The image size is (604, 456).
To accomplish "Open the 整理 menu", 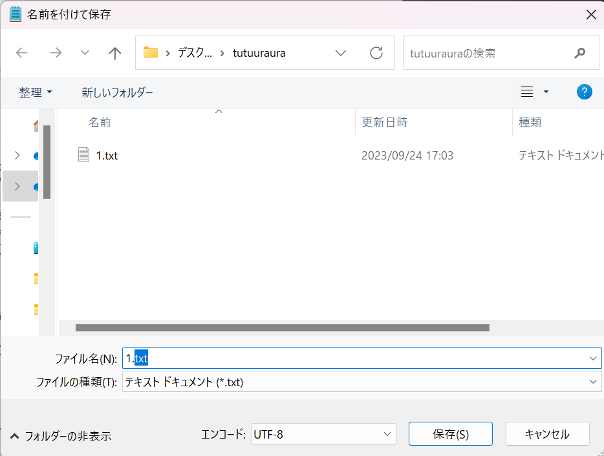I will (36, 92).
